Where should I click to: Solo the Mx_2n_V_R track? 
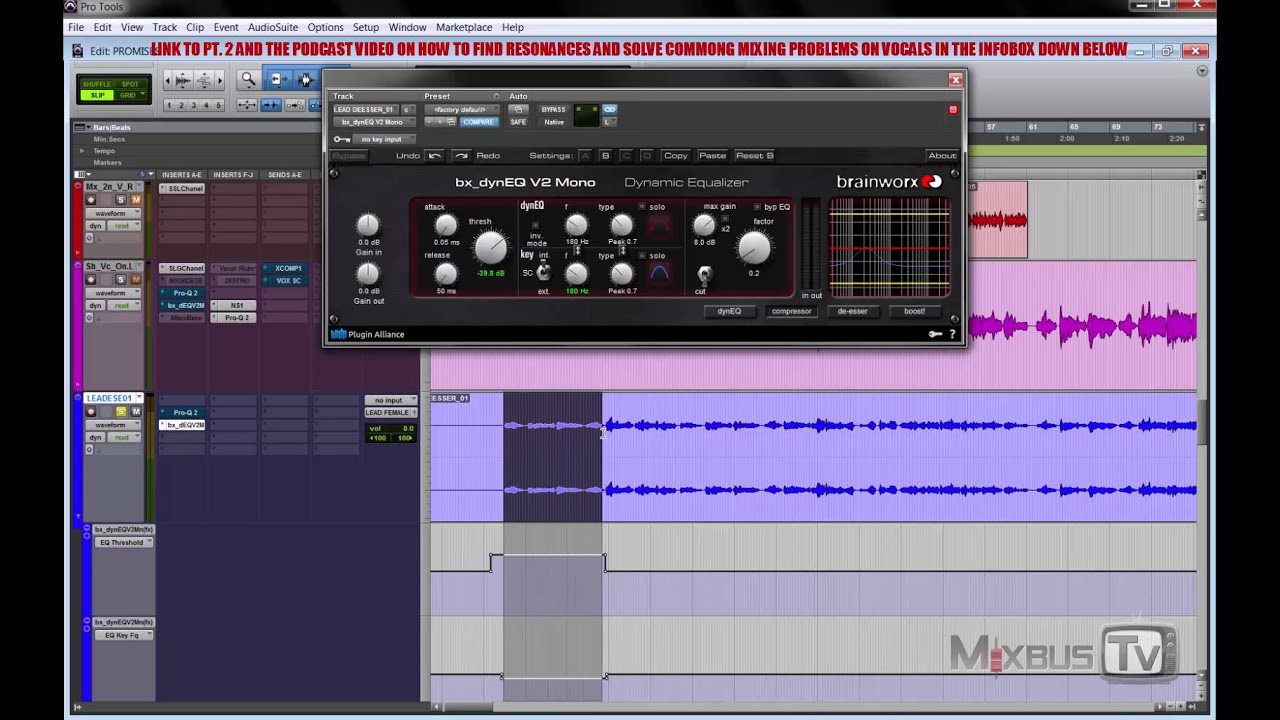pos(121,199)
